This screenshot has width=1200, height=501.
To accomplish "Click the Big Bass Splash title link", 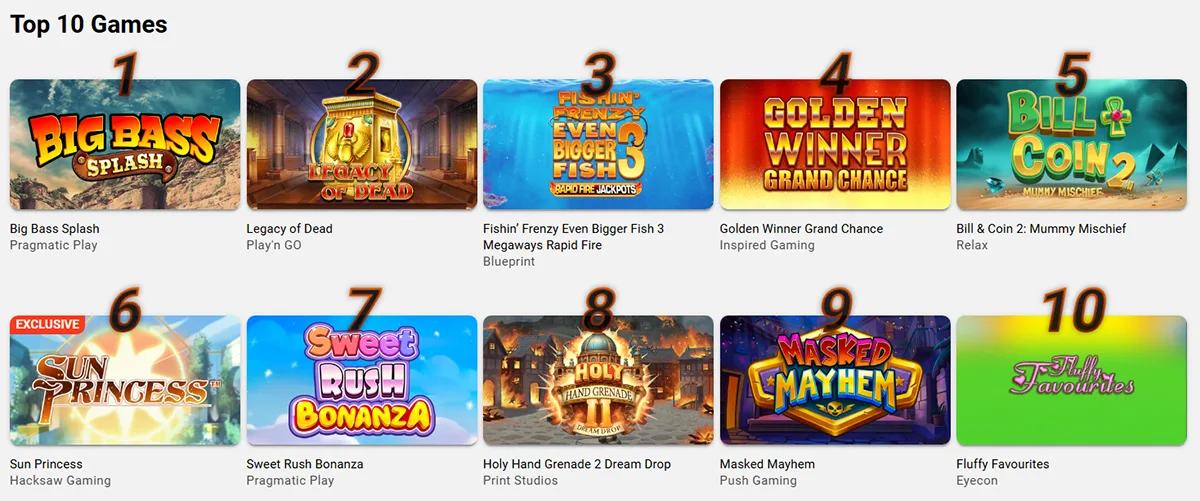I will [55, 229].
